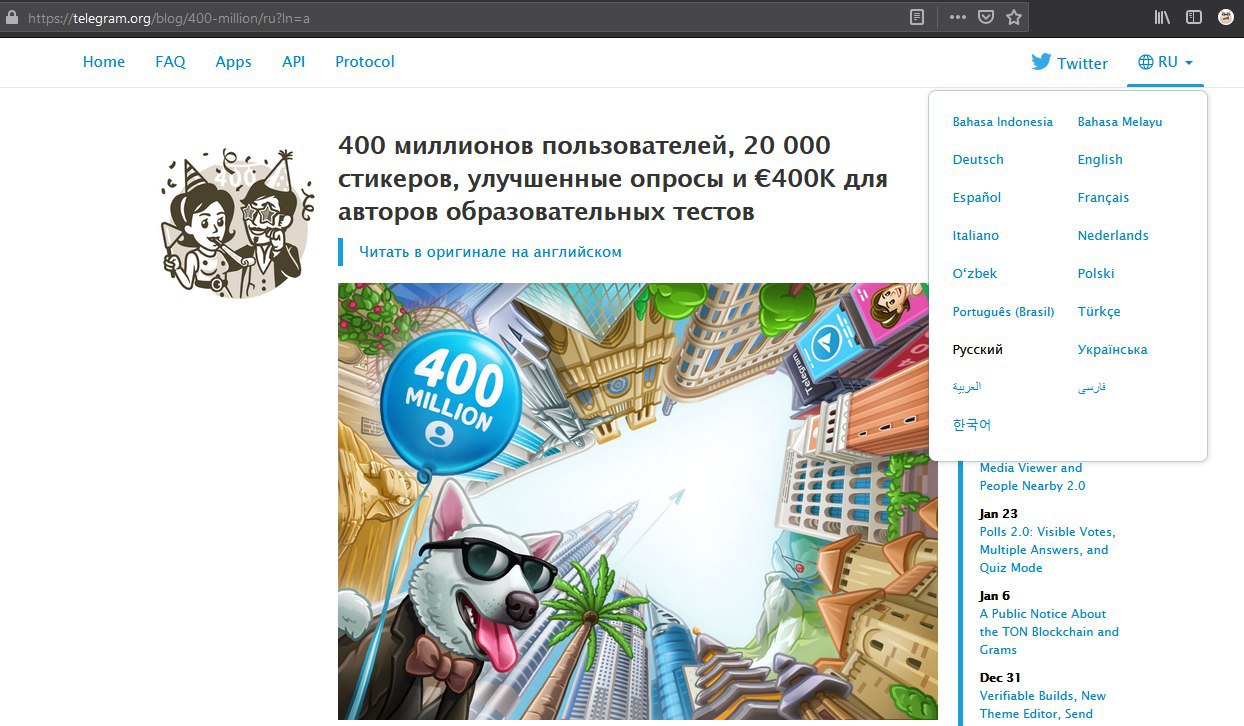Choose Français from language list
Screen dimensions: 1244x726
(1103, 198)
